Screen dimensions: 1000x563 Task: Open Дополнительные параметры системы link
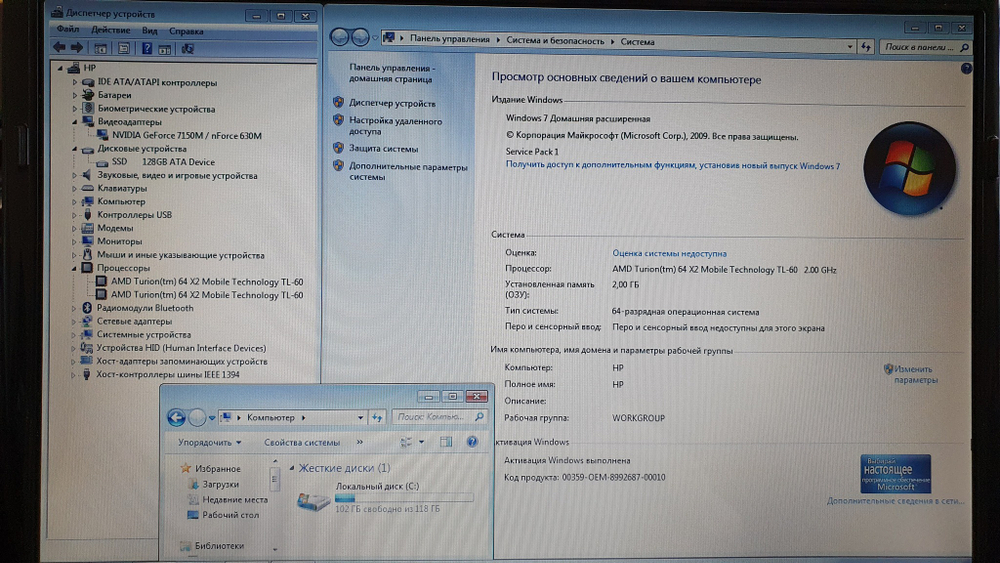[x=408, y=172]
